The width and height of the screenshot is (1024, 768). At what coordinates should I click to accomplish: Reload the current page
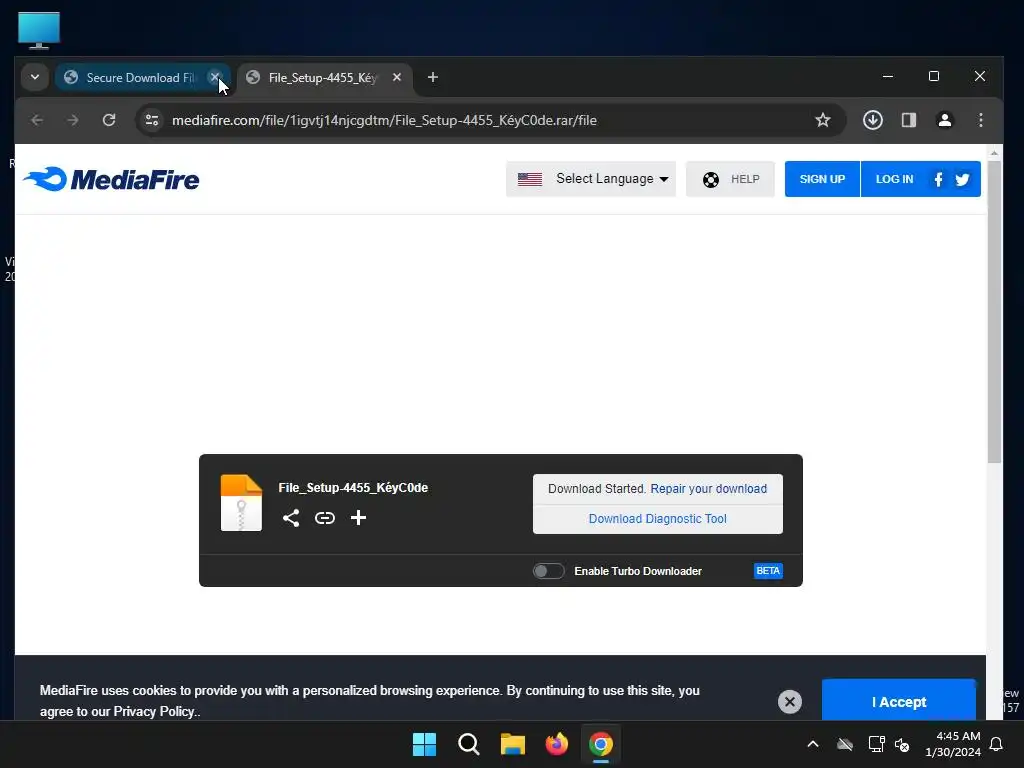pos(109,120)
